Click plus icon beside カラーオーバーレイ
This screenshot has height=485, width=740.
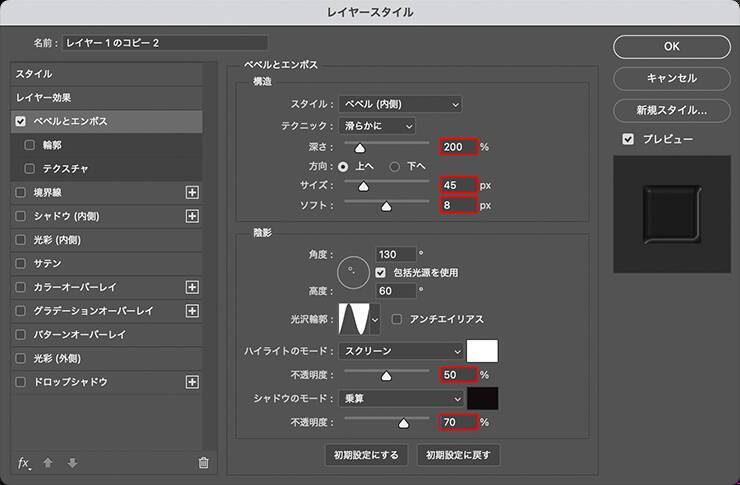pyautogui.click(x=193, y=287)
